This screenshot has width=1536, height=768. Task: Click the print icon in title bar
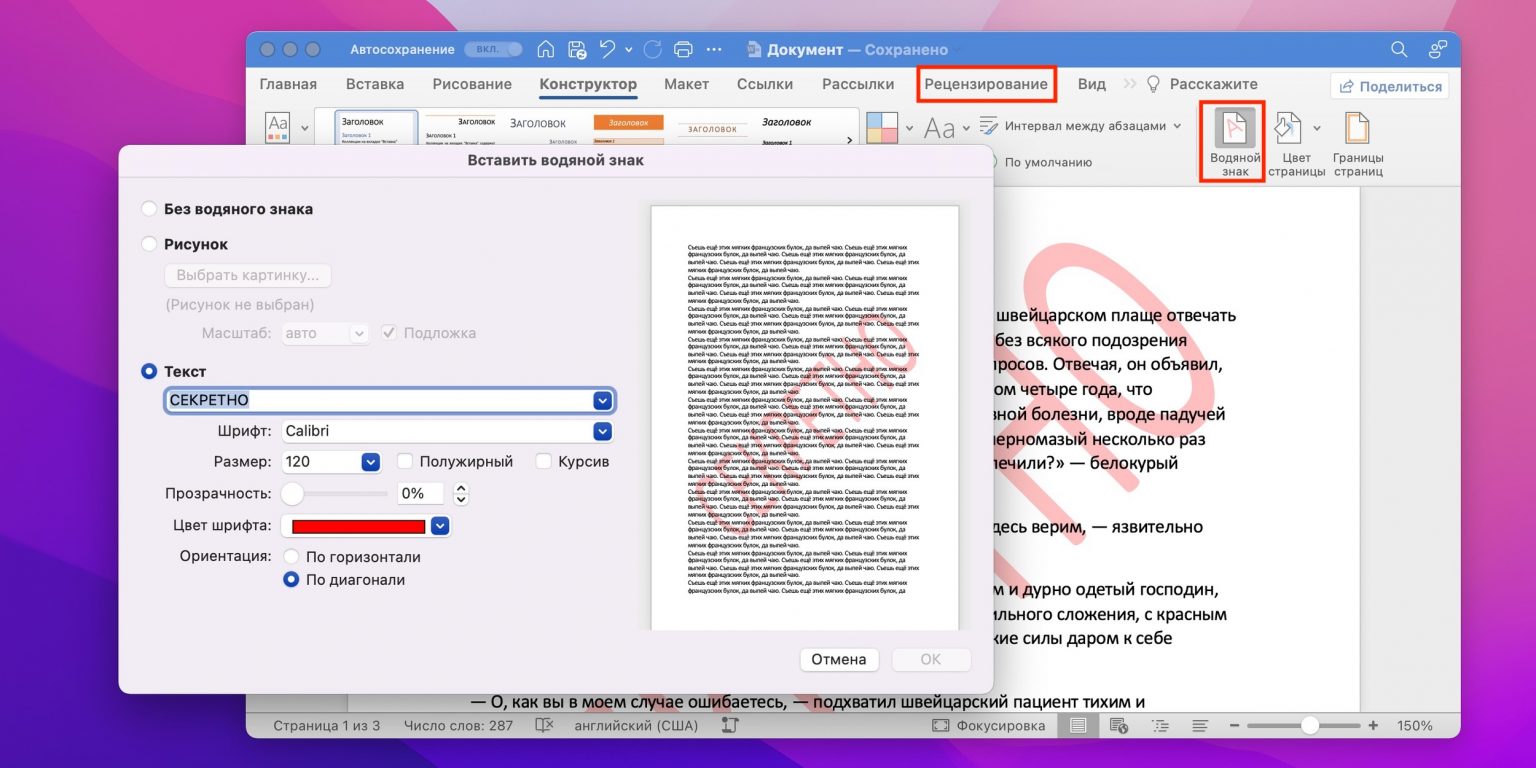click(683, 50)
